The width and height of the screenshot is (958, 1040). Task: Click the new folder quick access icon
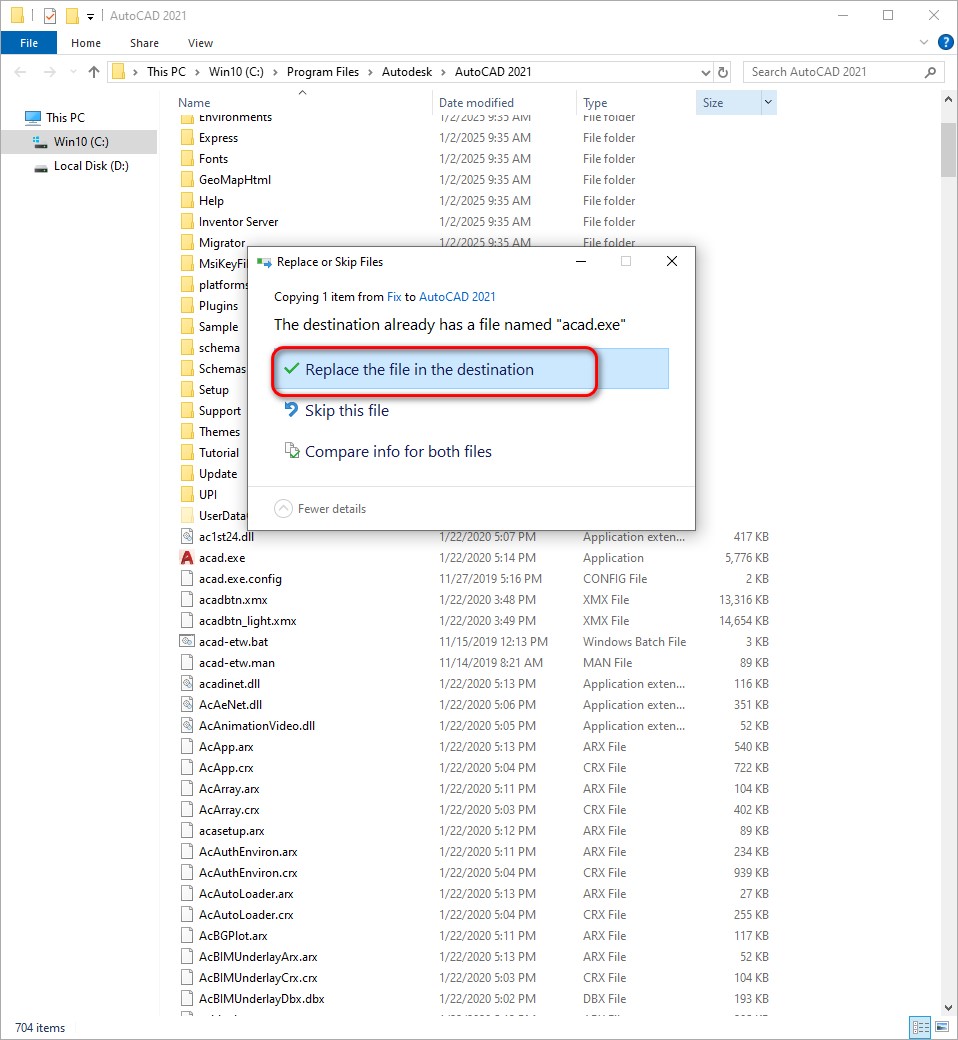click(72, 15)
